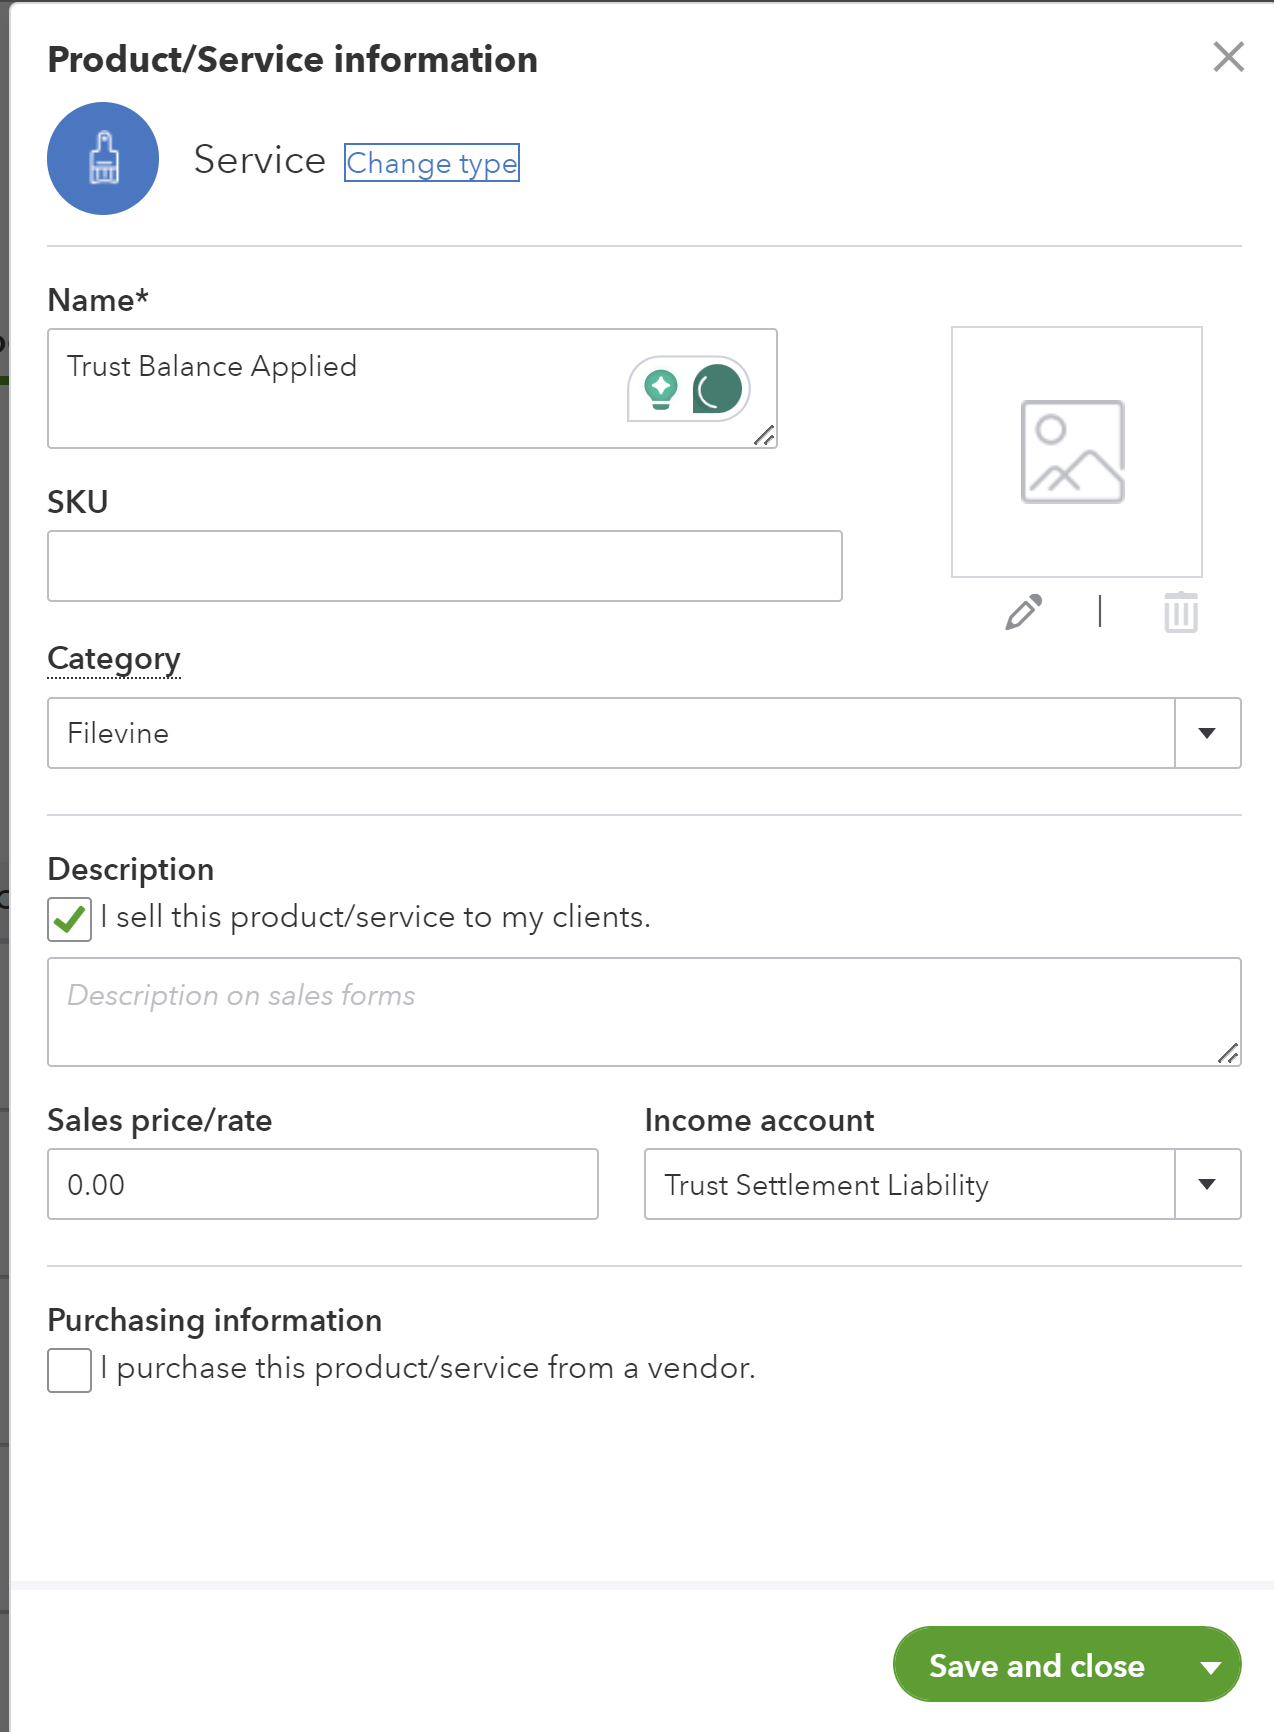Click the Description on sales forms textbox
The height and width of the screenshot is (1732, 1274).
click(x=644, y=1012)
